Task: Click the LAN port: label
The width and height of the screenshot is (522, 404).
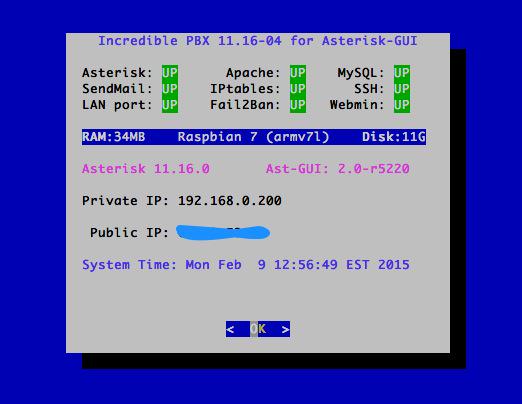Action: point(117,105)
